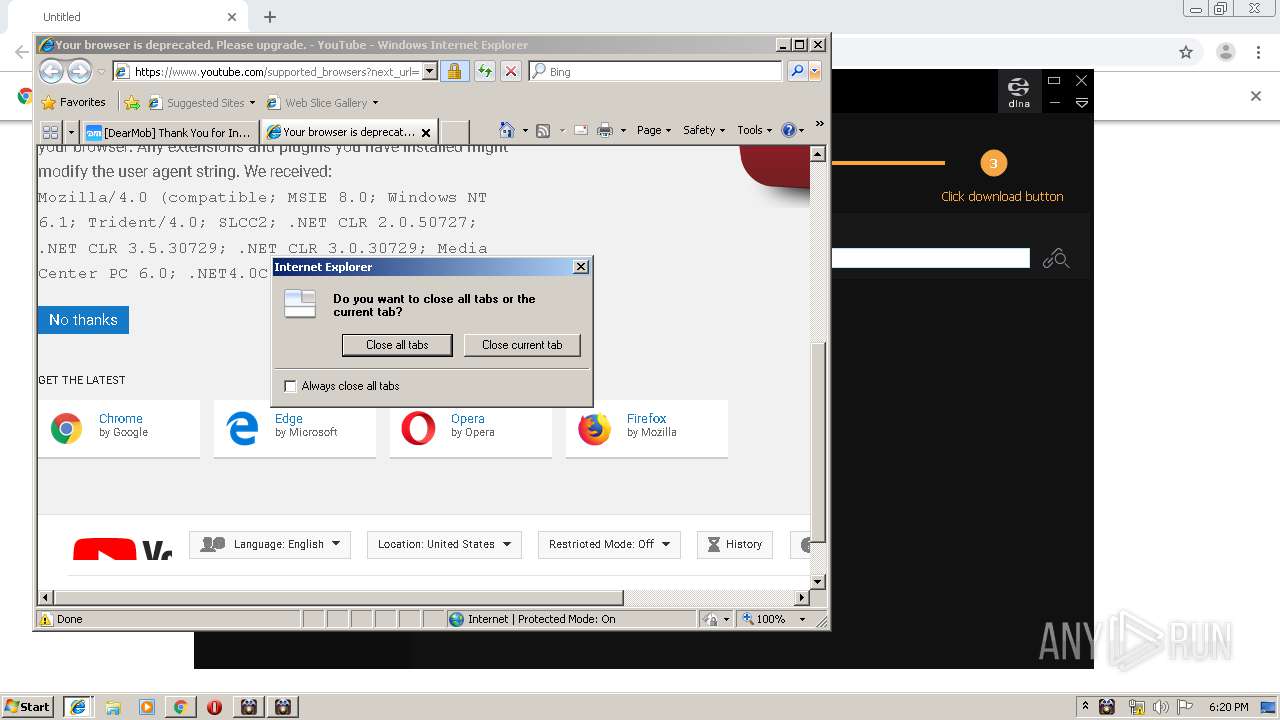Open the Location: United States dropdown
The image size is (1280, 720).
click(444, 544)
